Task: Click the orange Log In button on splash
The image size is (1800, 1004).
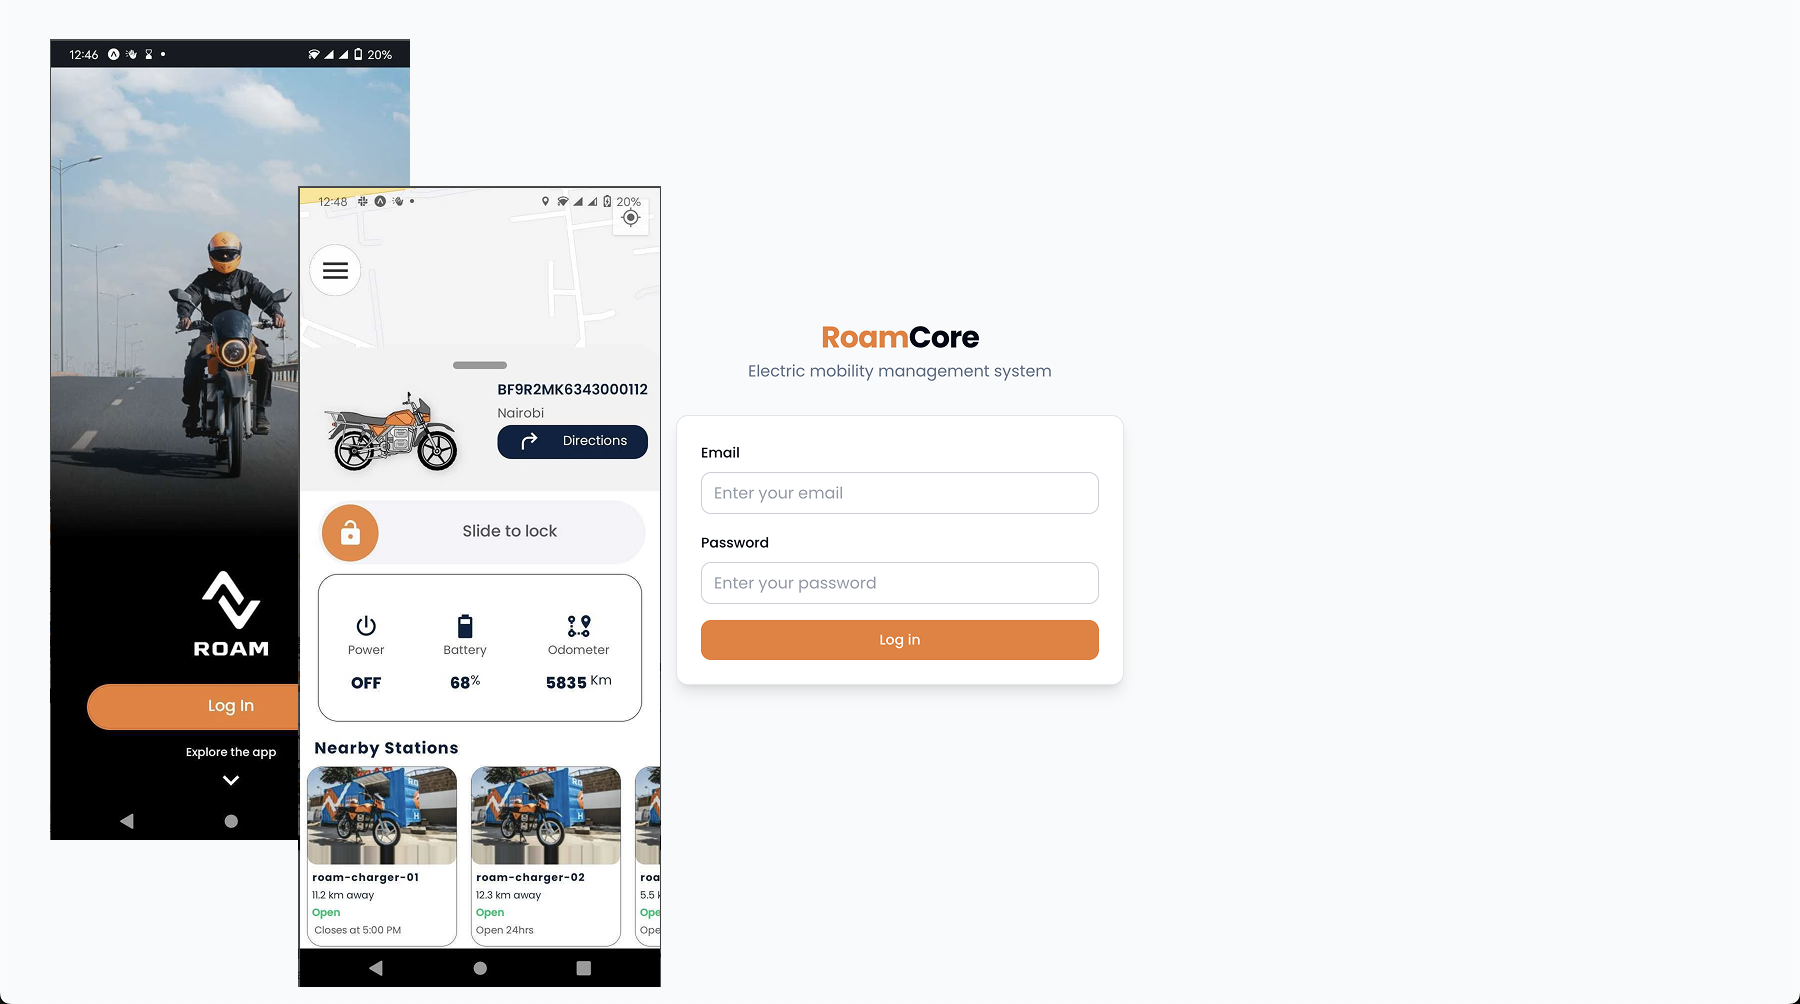Action: click(x=193, y=706)
